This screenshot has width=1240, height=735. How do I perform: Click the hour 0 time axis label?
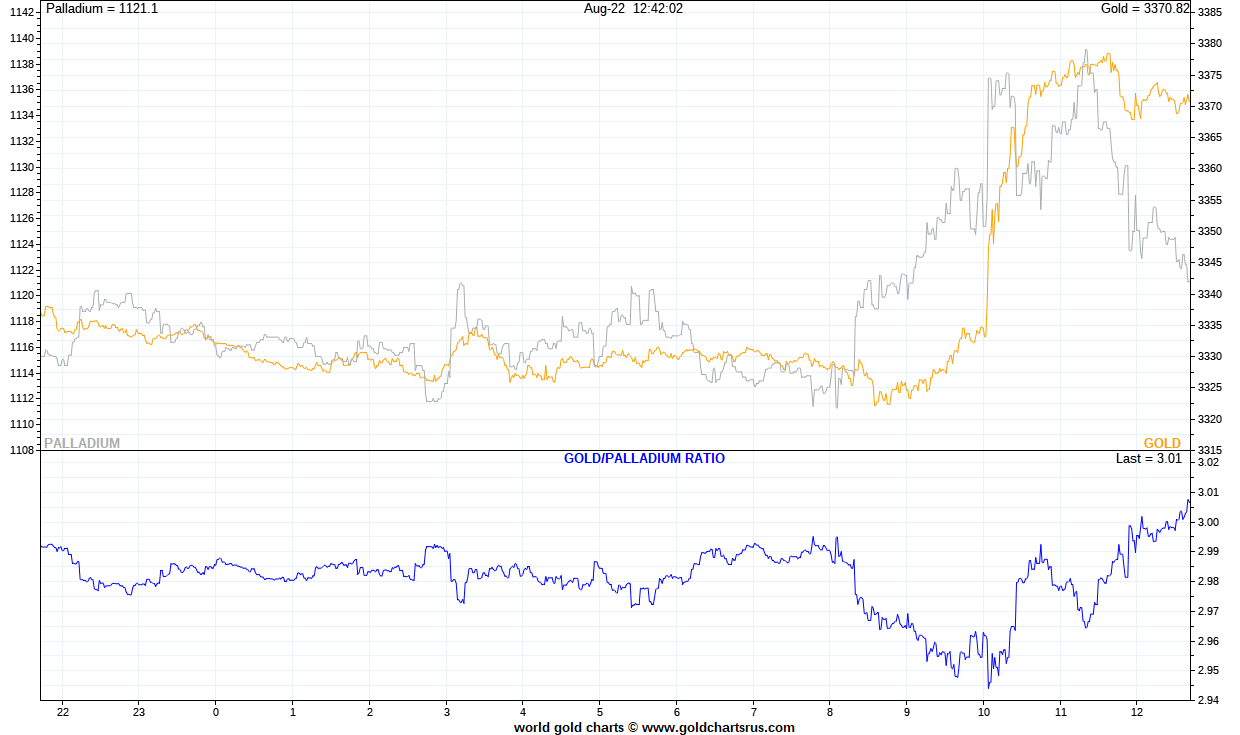[x=216, y=712]
